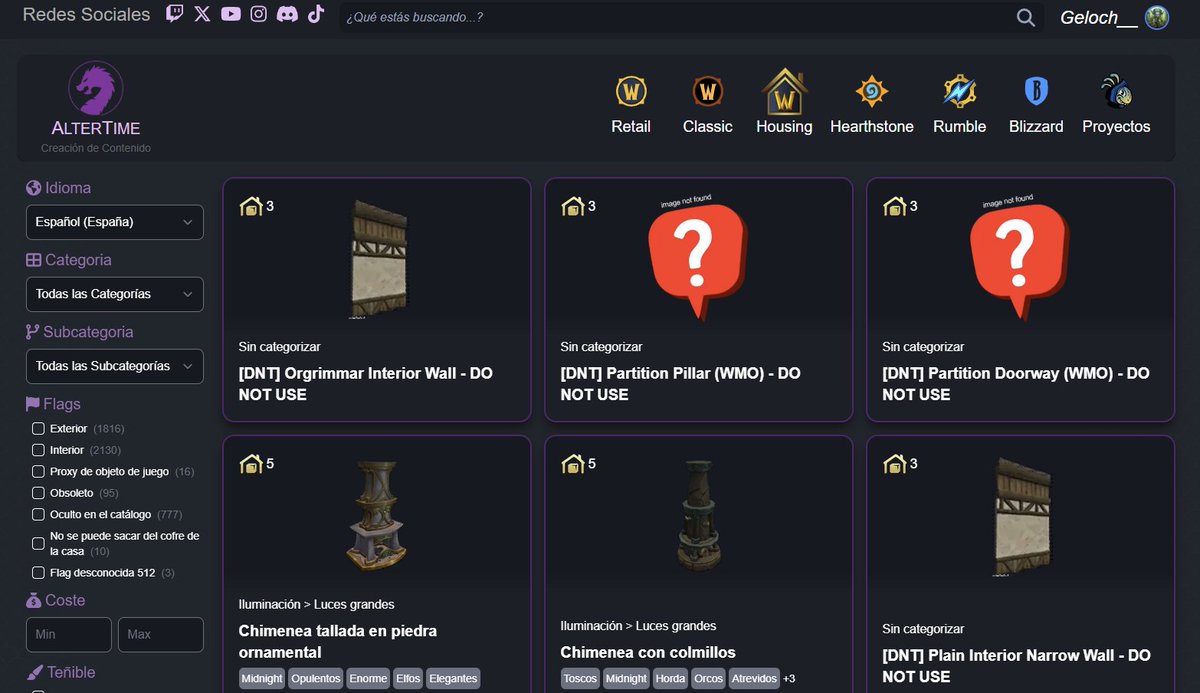The height and width of the screenshot is (693, 1200).
Task: Click the Rumble lightning icon
Action: click(960, 92)
